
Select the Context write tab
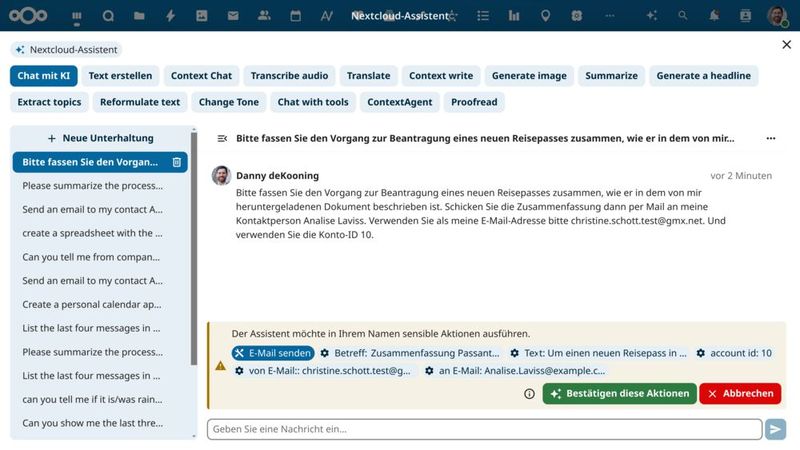point(441,76)
